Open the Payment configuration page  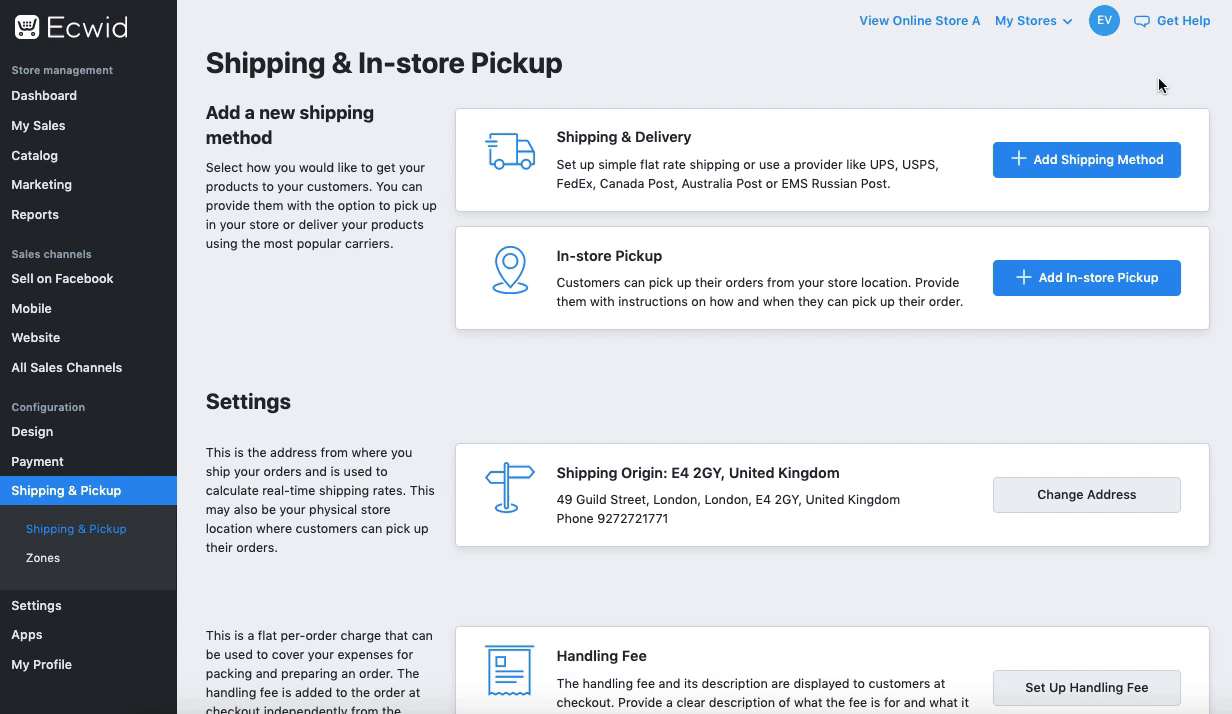coord(38,462)
